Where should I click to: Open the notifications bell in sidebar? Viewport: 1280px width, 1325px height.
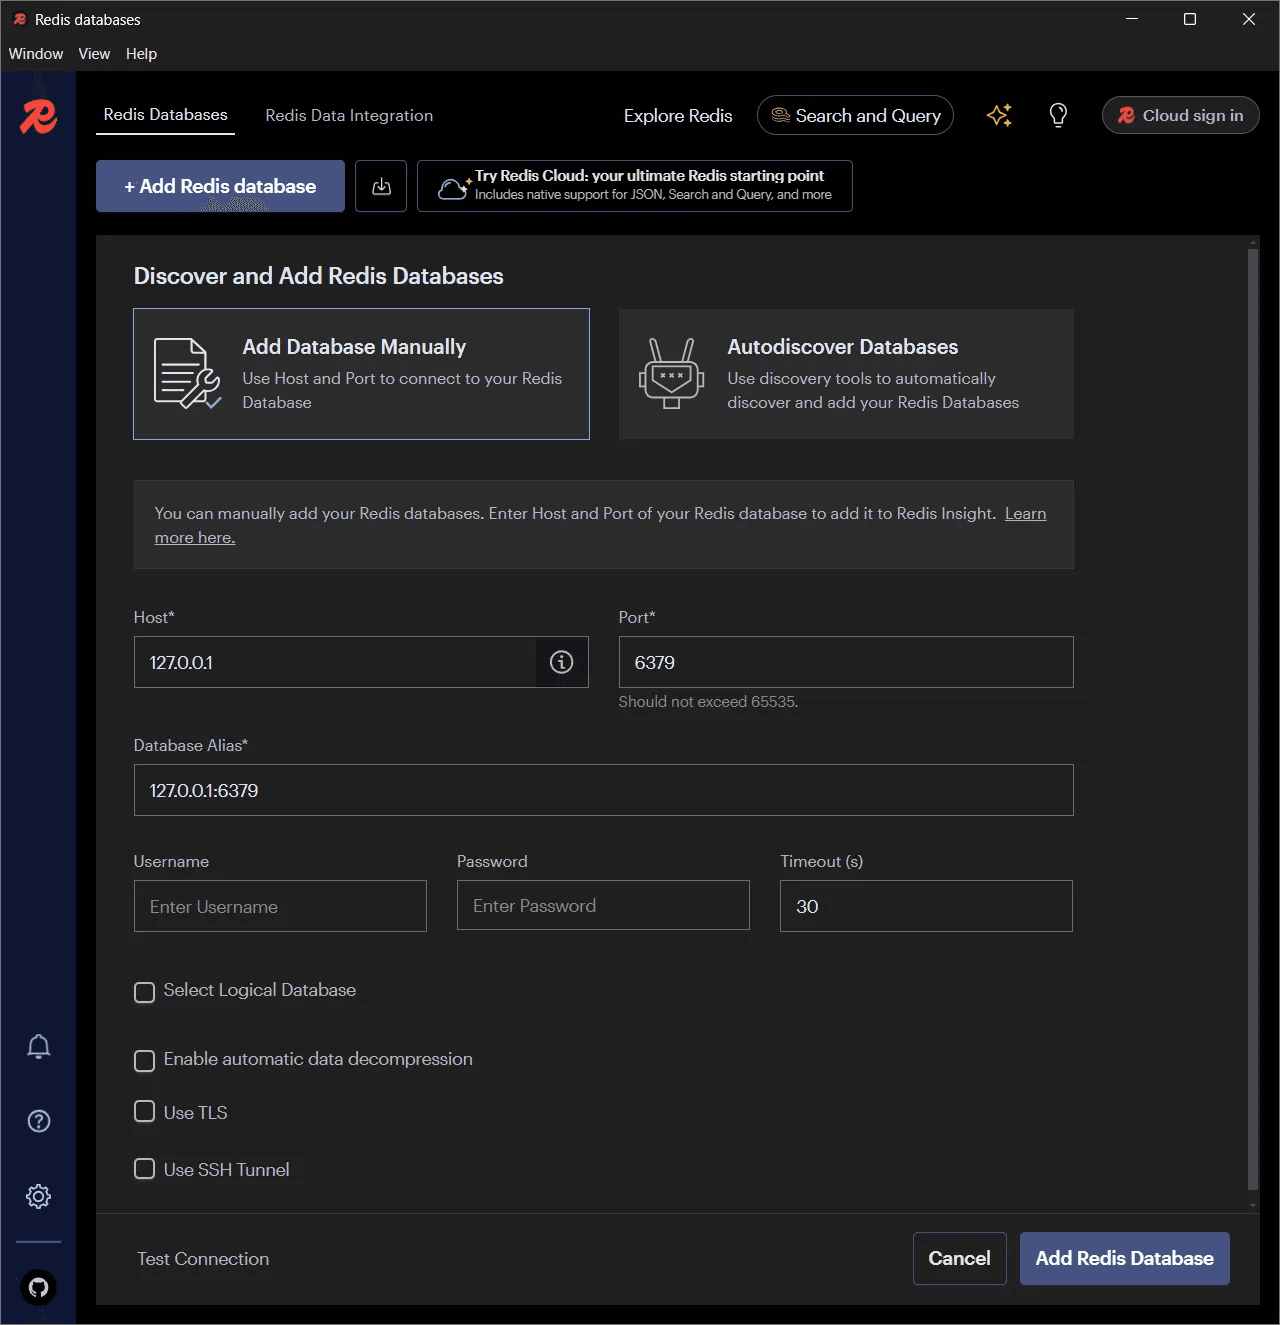coord(38,1046)
